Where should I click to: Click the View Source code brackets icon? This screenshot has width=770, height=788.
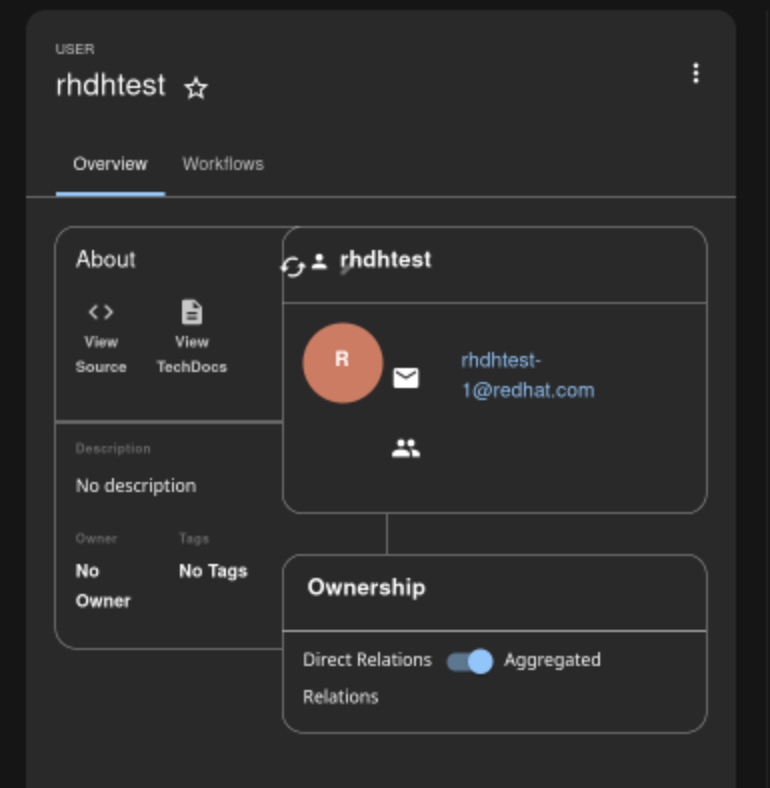(x=101, y=312)
